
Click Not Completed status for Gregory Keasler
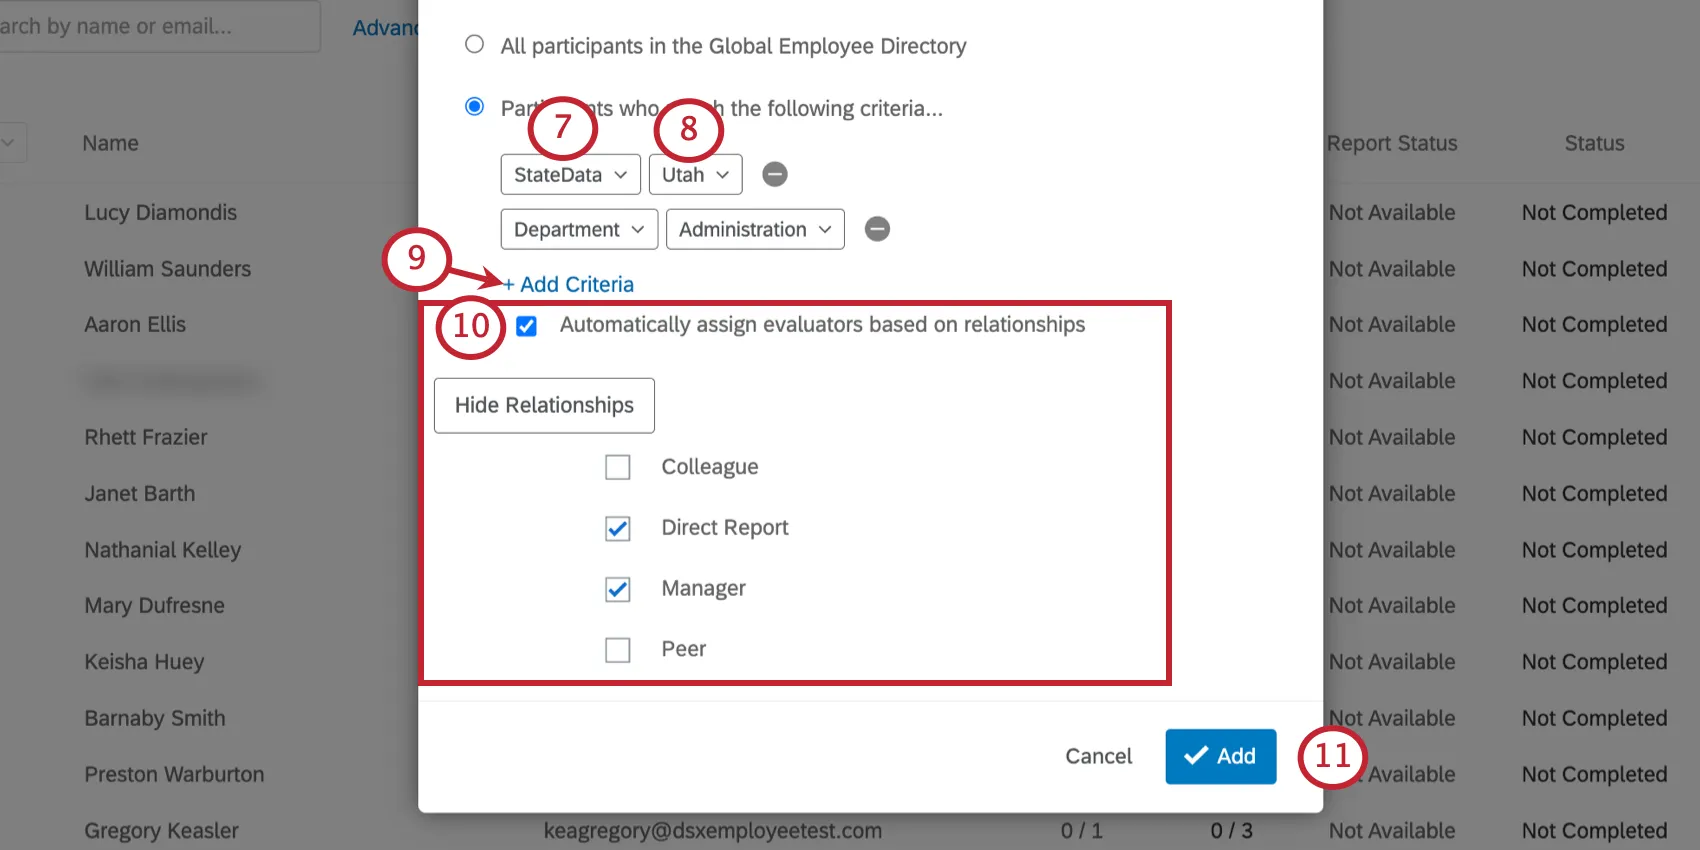[x=1594, y=831]
